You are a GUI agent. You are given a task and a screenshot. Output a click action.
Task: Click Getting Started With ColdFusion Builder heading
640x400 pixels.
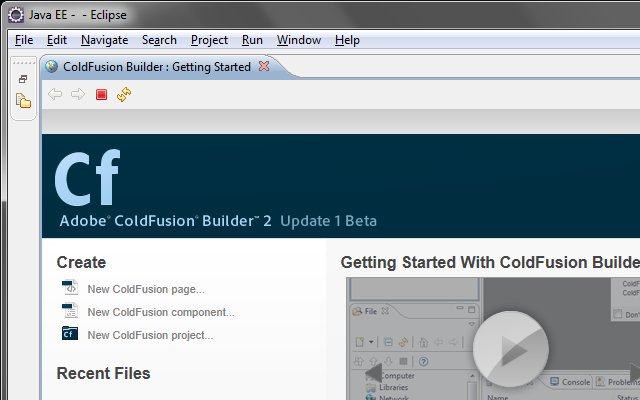tap(490, 262)
